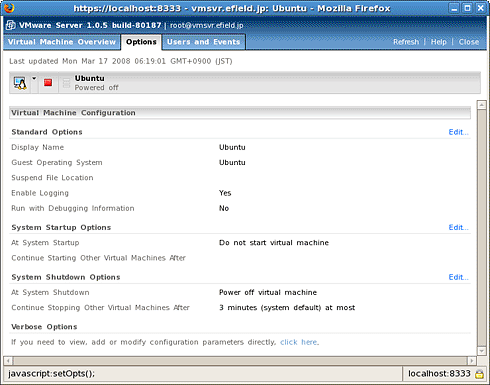
Task: Click 'Continue Stopping Other Virtual Machines After' label
Action: click(100, 308)
